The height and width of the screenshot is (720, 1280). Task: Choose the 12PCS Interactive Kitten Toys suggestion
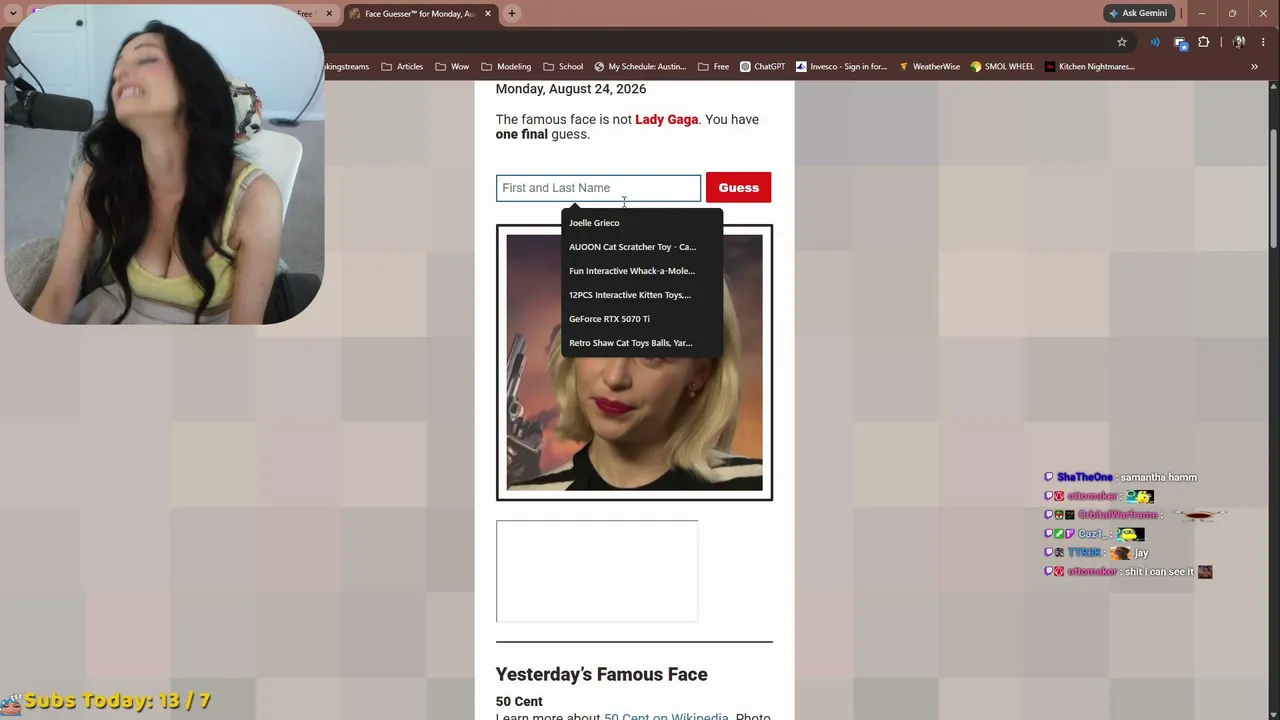[641, 295]
